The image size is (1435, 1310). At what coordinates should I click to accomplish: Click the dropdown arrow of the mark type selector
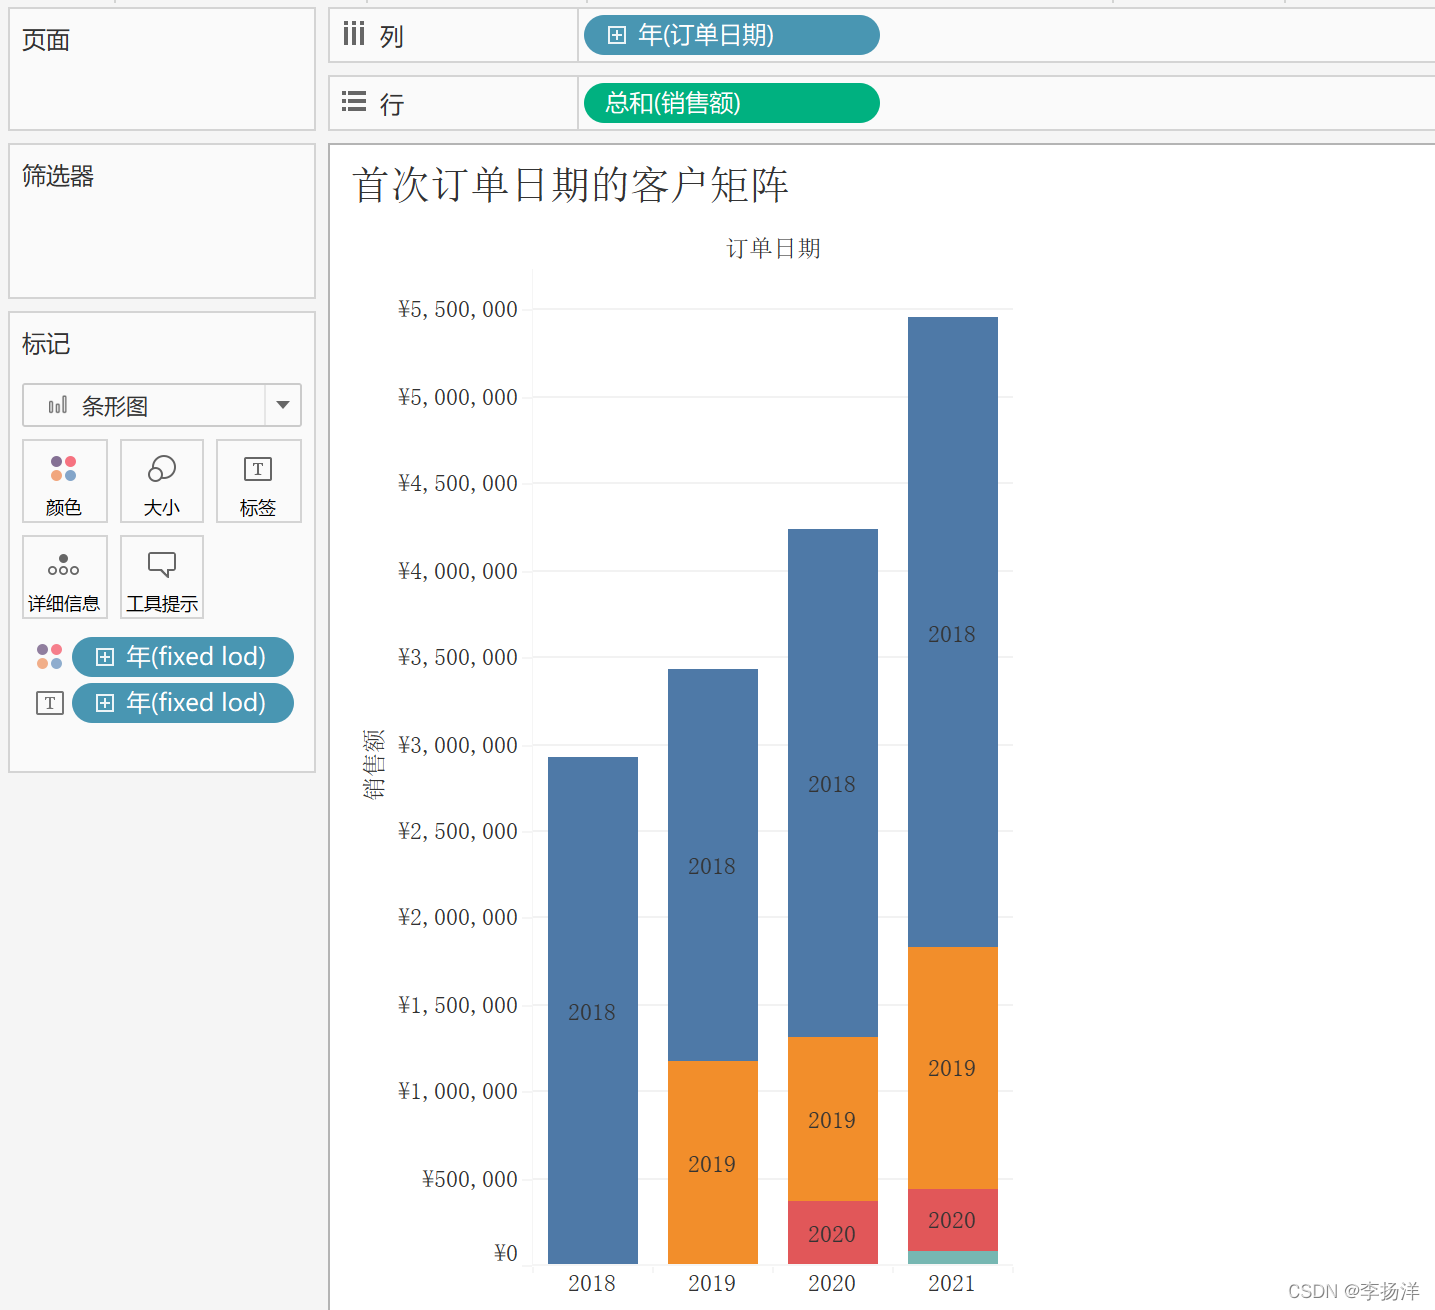tap(283, 405)
